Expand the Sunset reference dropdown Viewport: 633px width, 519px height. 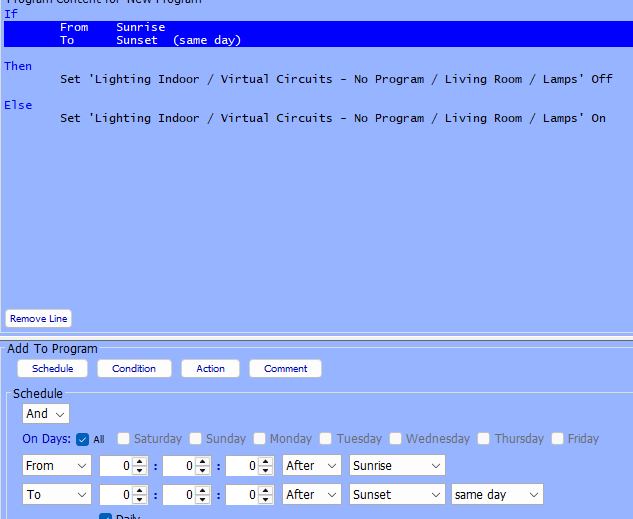(397, 495)
